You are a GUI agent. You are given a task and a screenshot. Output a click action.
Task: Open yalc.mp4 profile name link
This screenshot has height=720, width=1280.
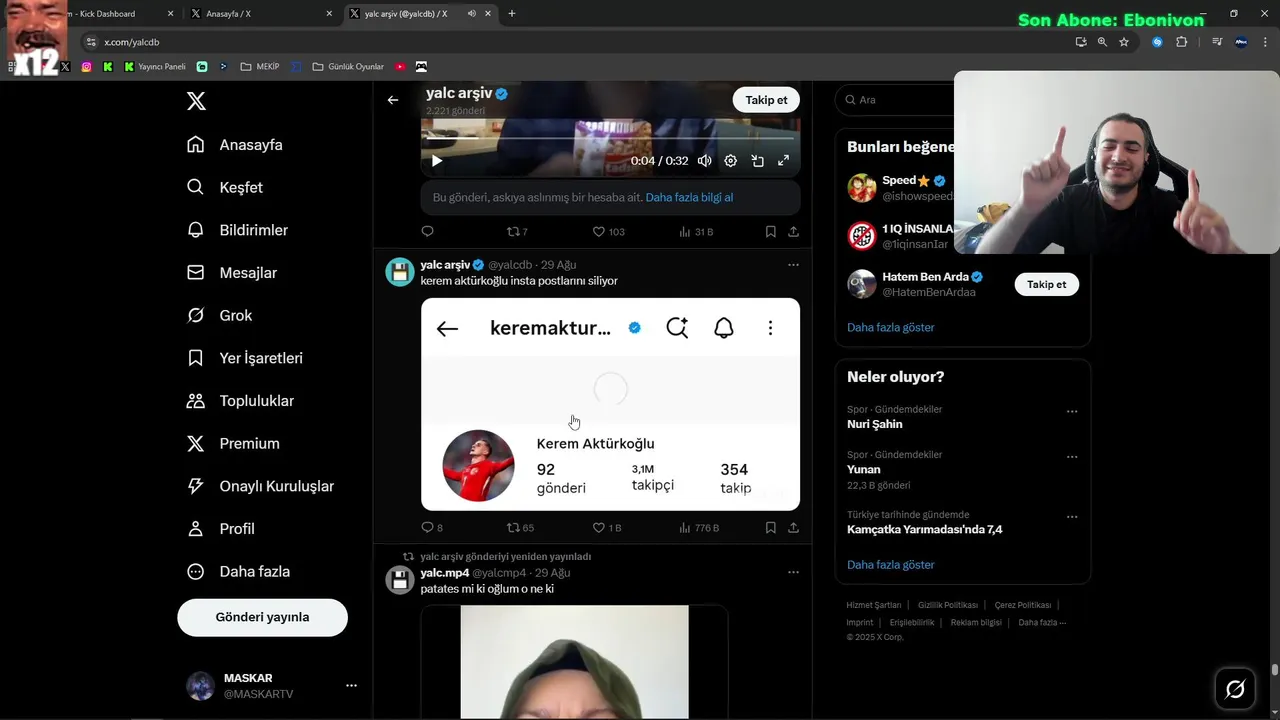444,573
